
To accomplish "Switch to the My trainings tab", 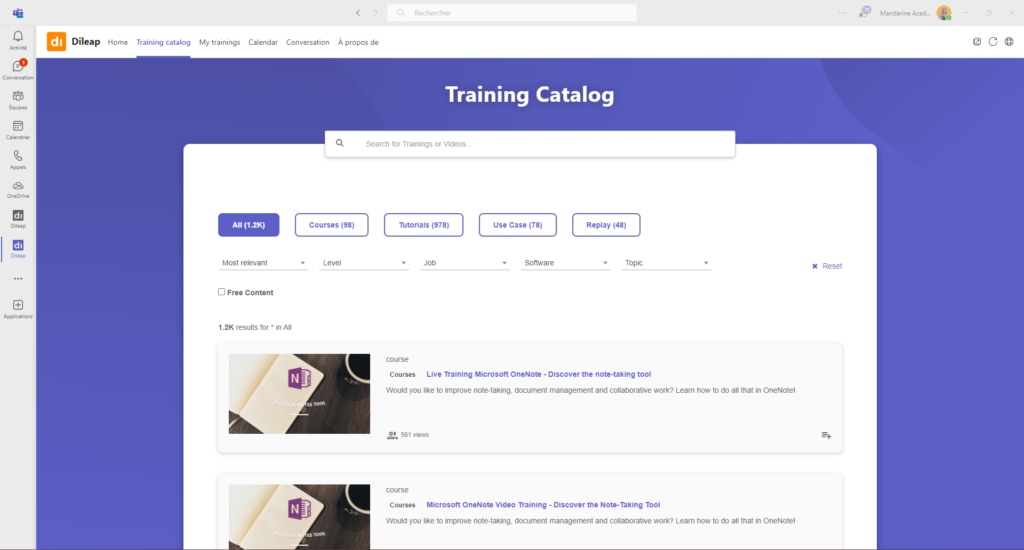I will [x=219, y=42].
